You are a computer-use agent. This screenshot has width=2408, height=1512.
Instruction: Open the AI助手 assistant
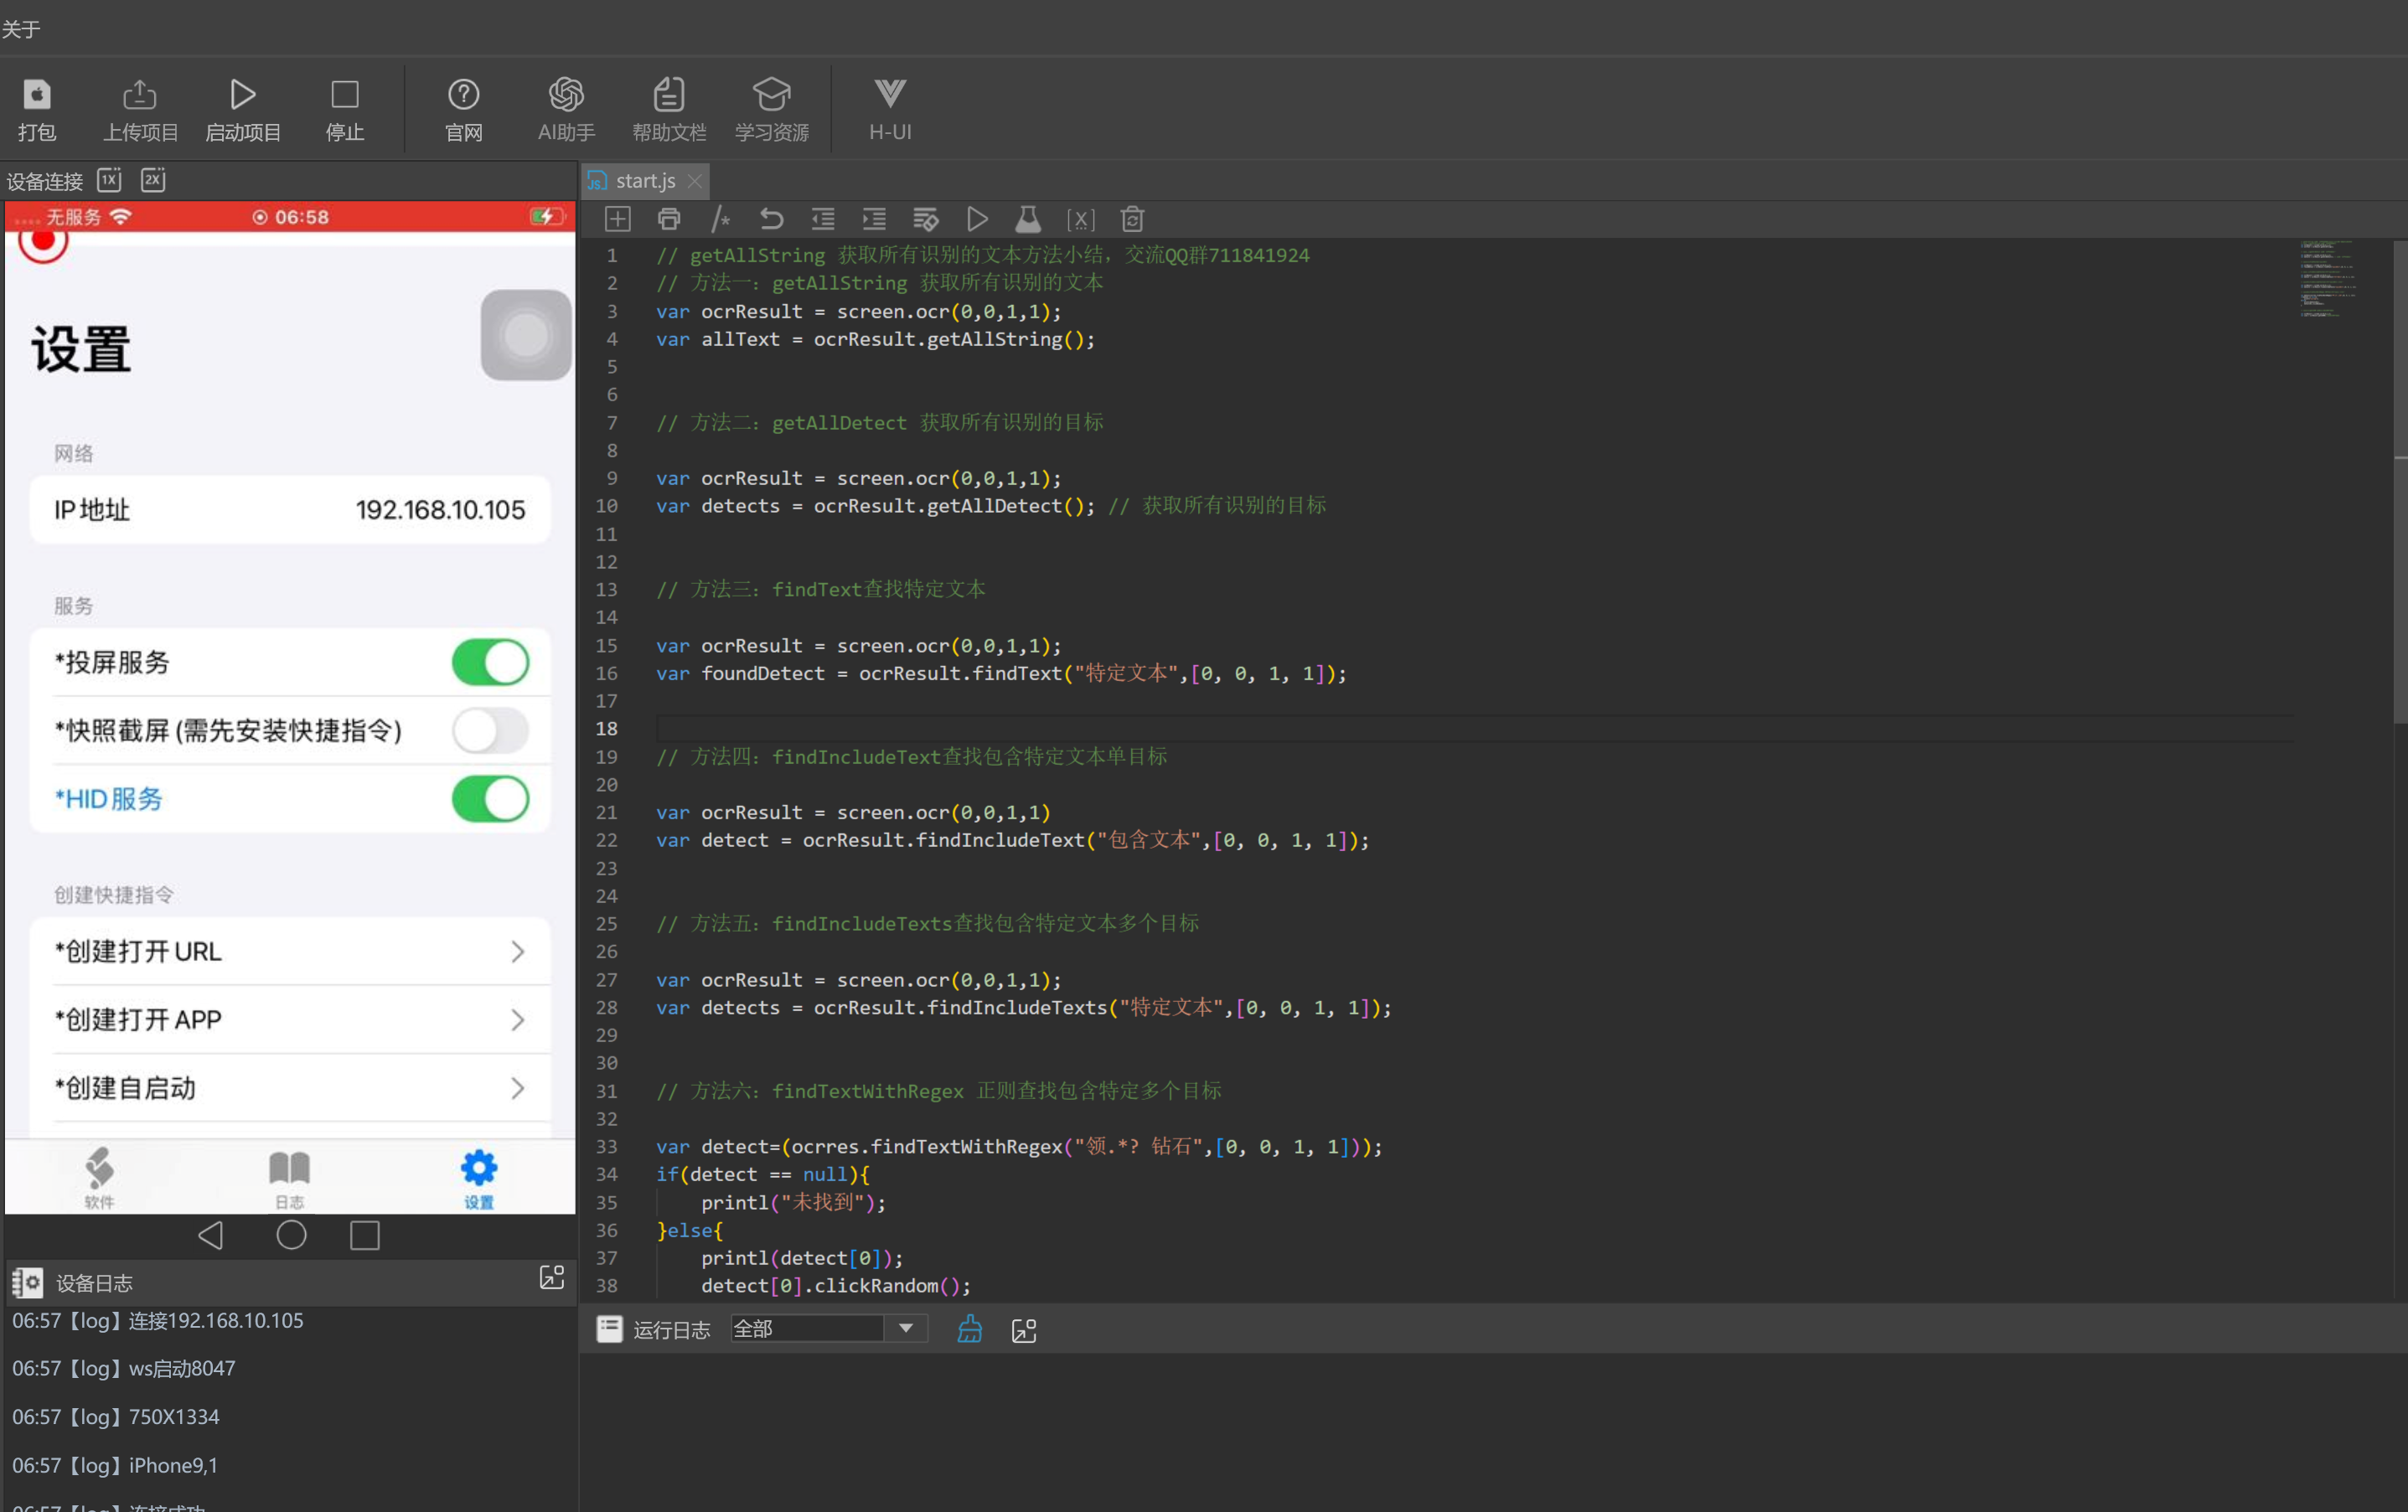[x=566, y=109]
